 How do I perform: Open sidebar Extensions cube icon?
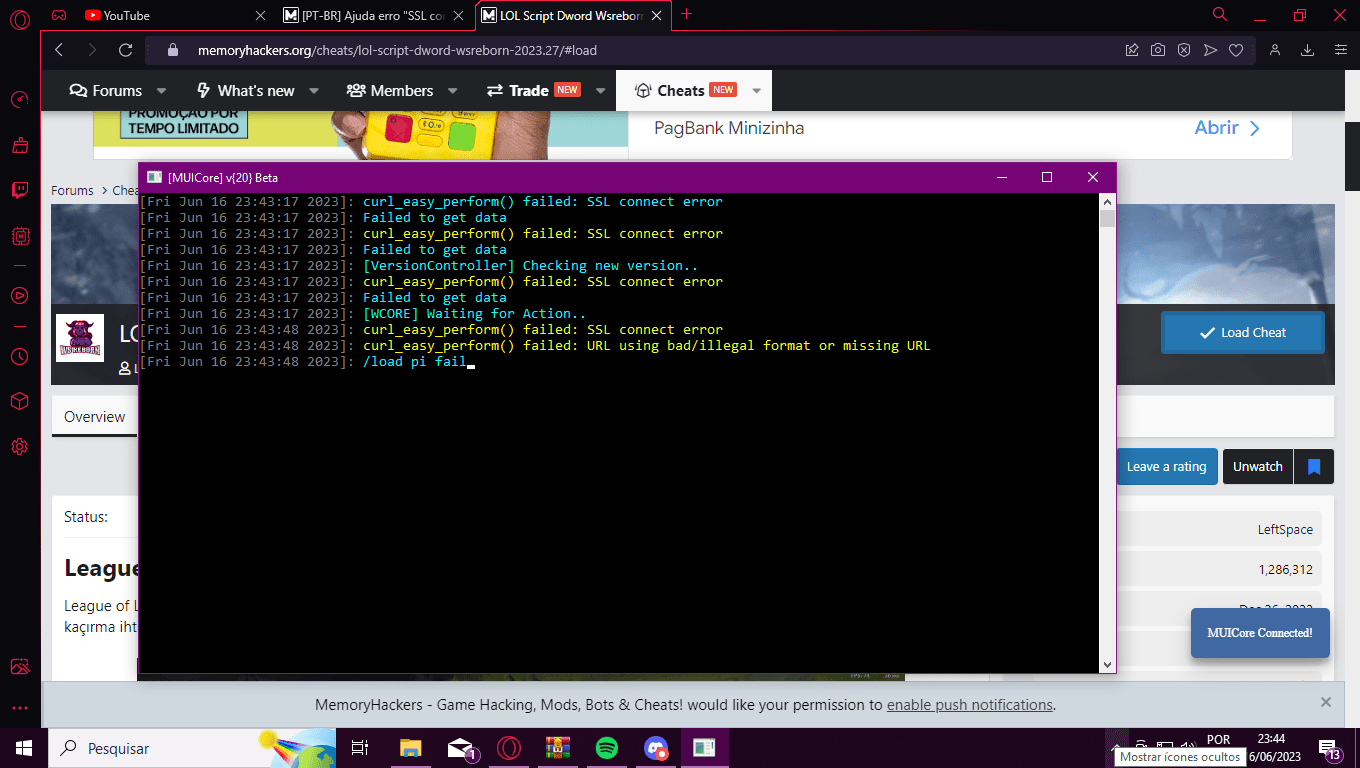pyautogui.click(x=19, y=401)
